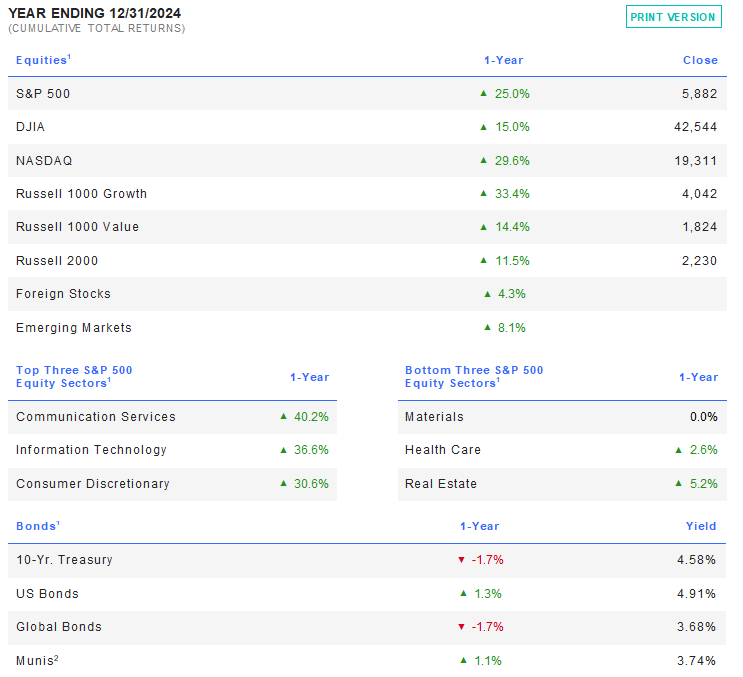Select the Materials sector label
Image resolution: width=743 pixels, height=677 pixels.
tap(434, 417)
